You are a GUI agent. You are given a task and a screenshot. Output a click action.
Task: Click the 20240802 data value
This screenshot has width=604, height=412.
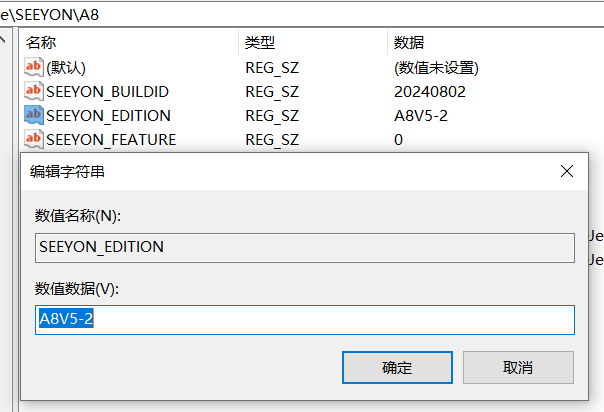pyautogui.click(x=430, y=92)
